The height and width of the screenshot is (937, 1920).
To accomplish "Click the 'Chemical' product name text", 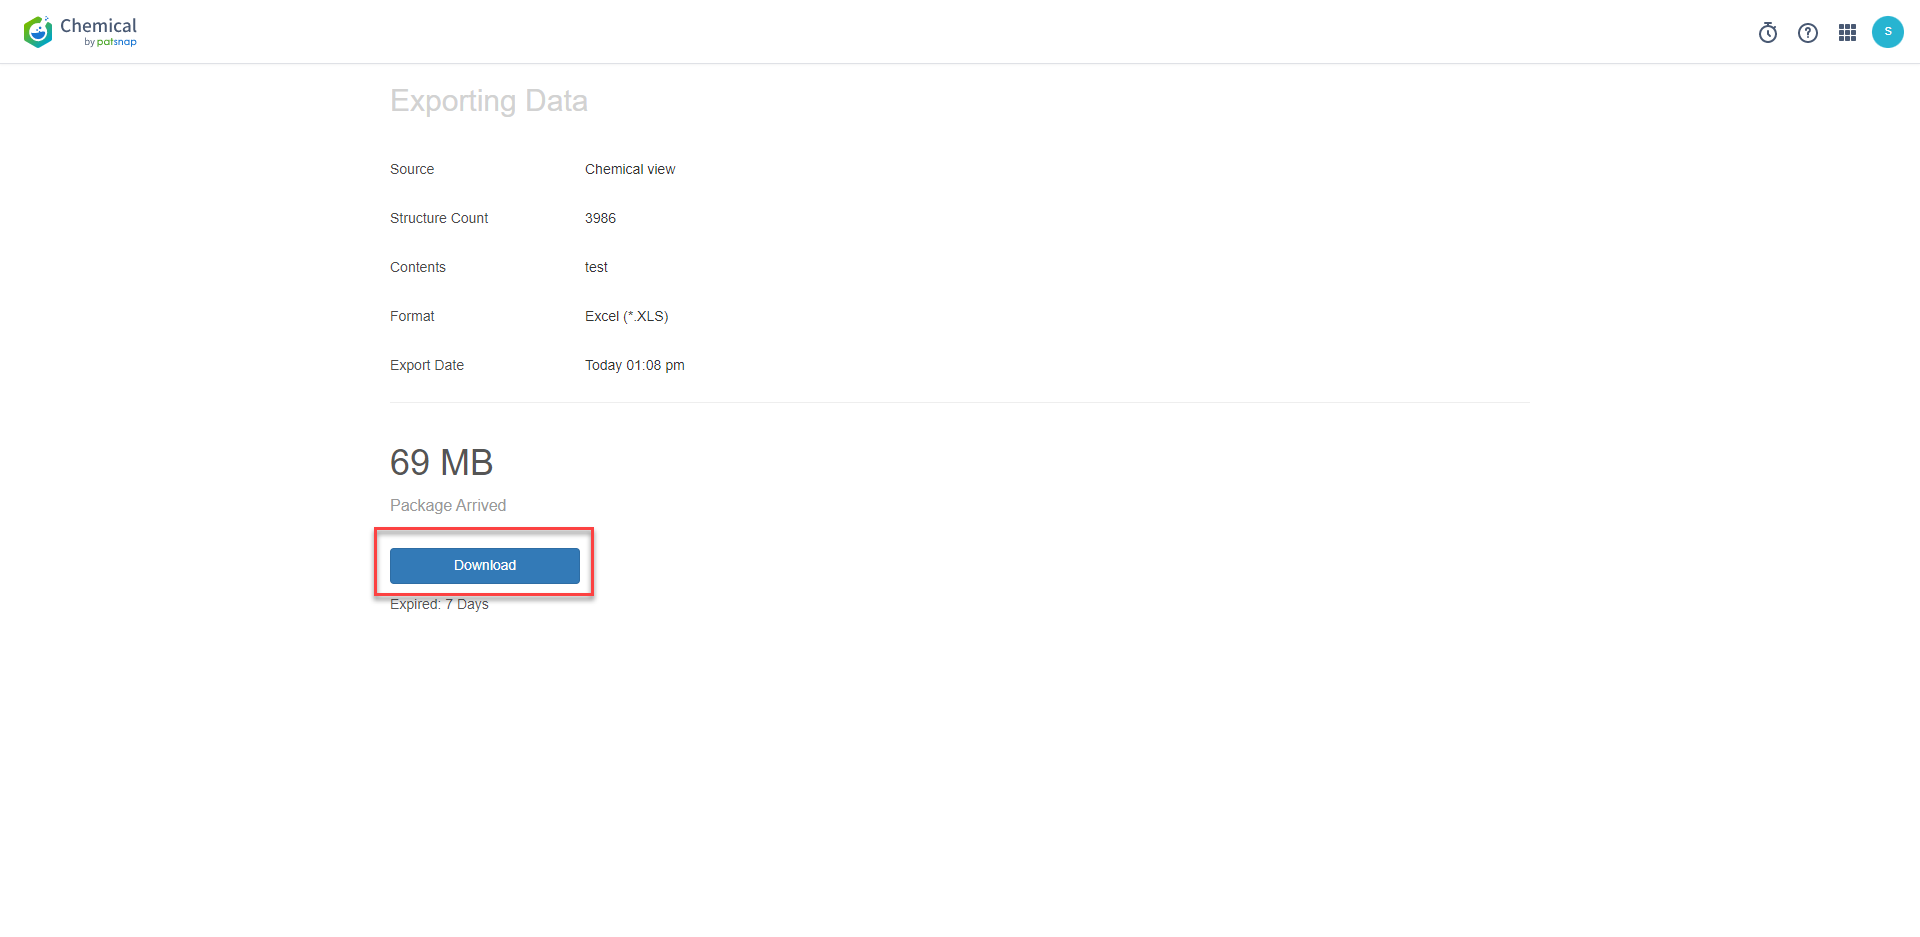I will [98, 25].
